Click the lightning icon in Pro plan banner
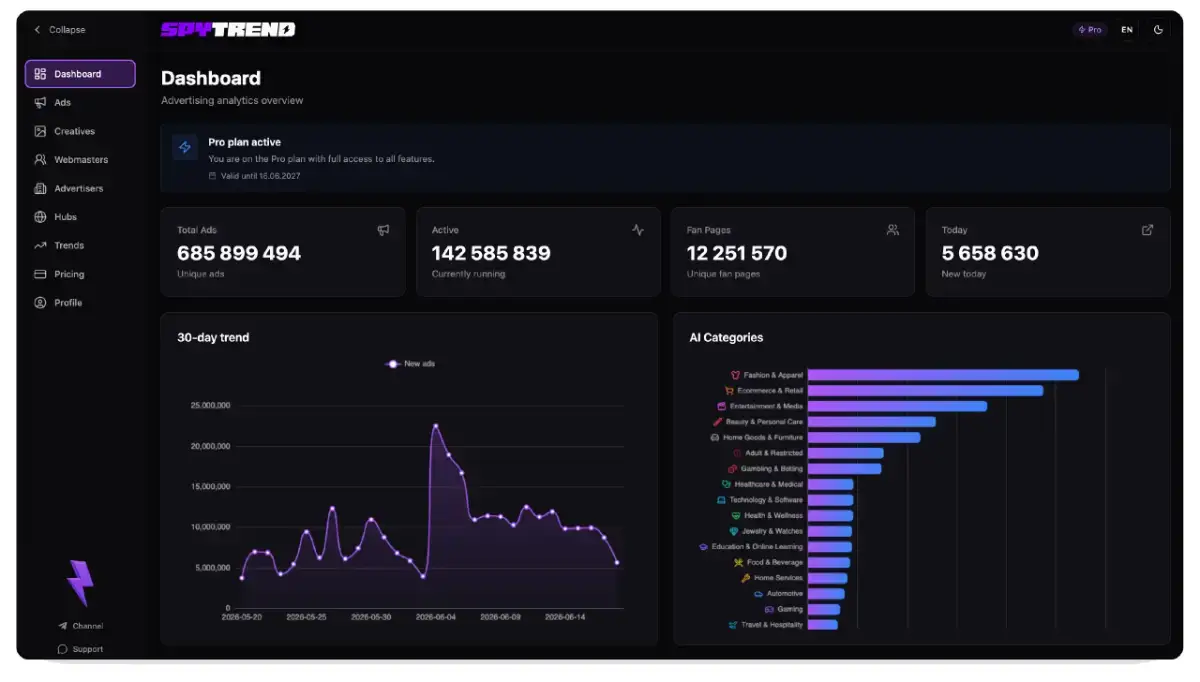This screenshot has height=682, width=1200. [185, 147]
